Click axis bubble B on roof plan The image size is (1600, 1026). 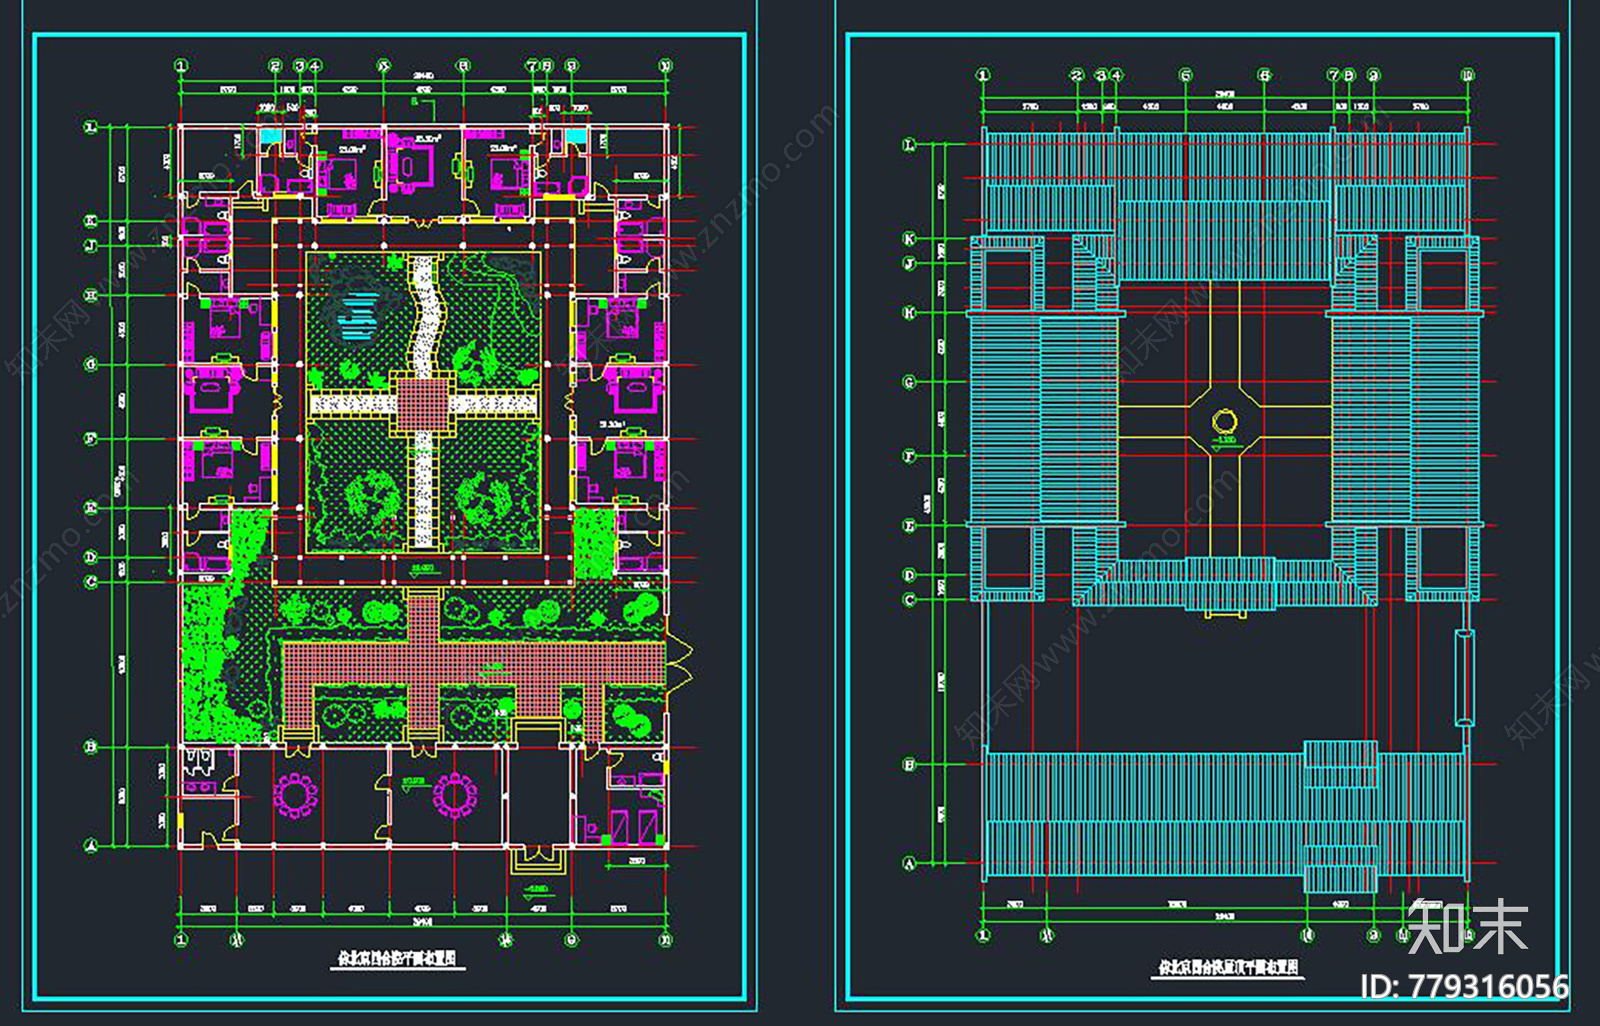pyautogui.click(x=909, y=765)
